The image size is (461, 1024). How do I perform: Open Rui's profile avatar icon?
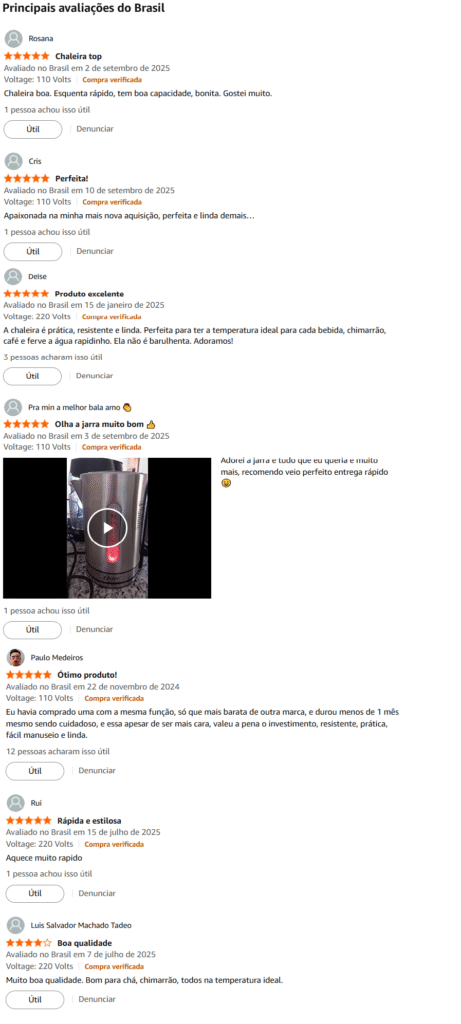pyautogui.click(x=16, y=803)
